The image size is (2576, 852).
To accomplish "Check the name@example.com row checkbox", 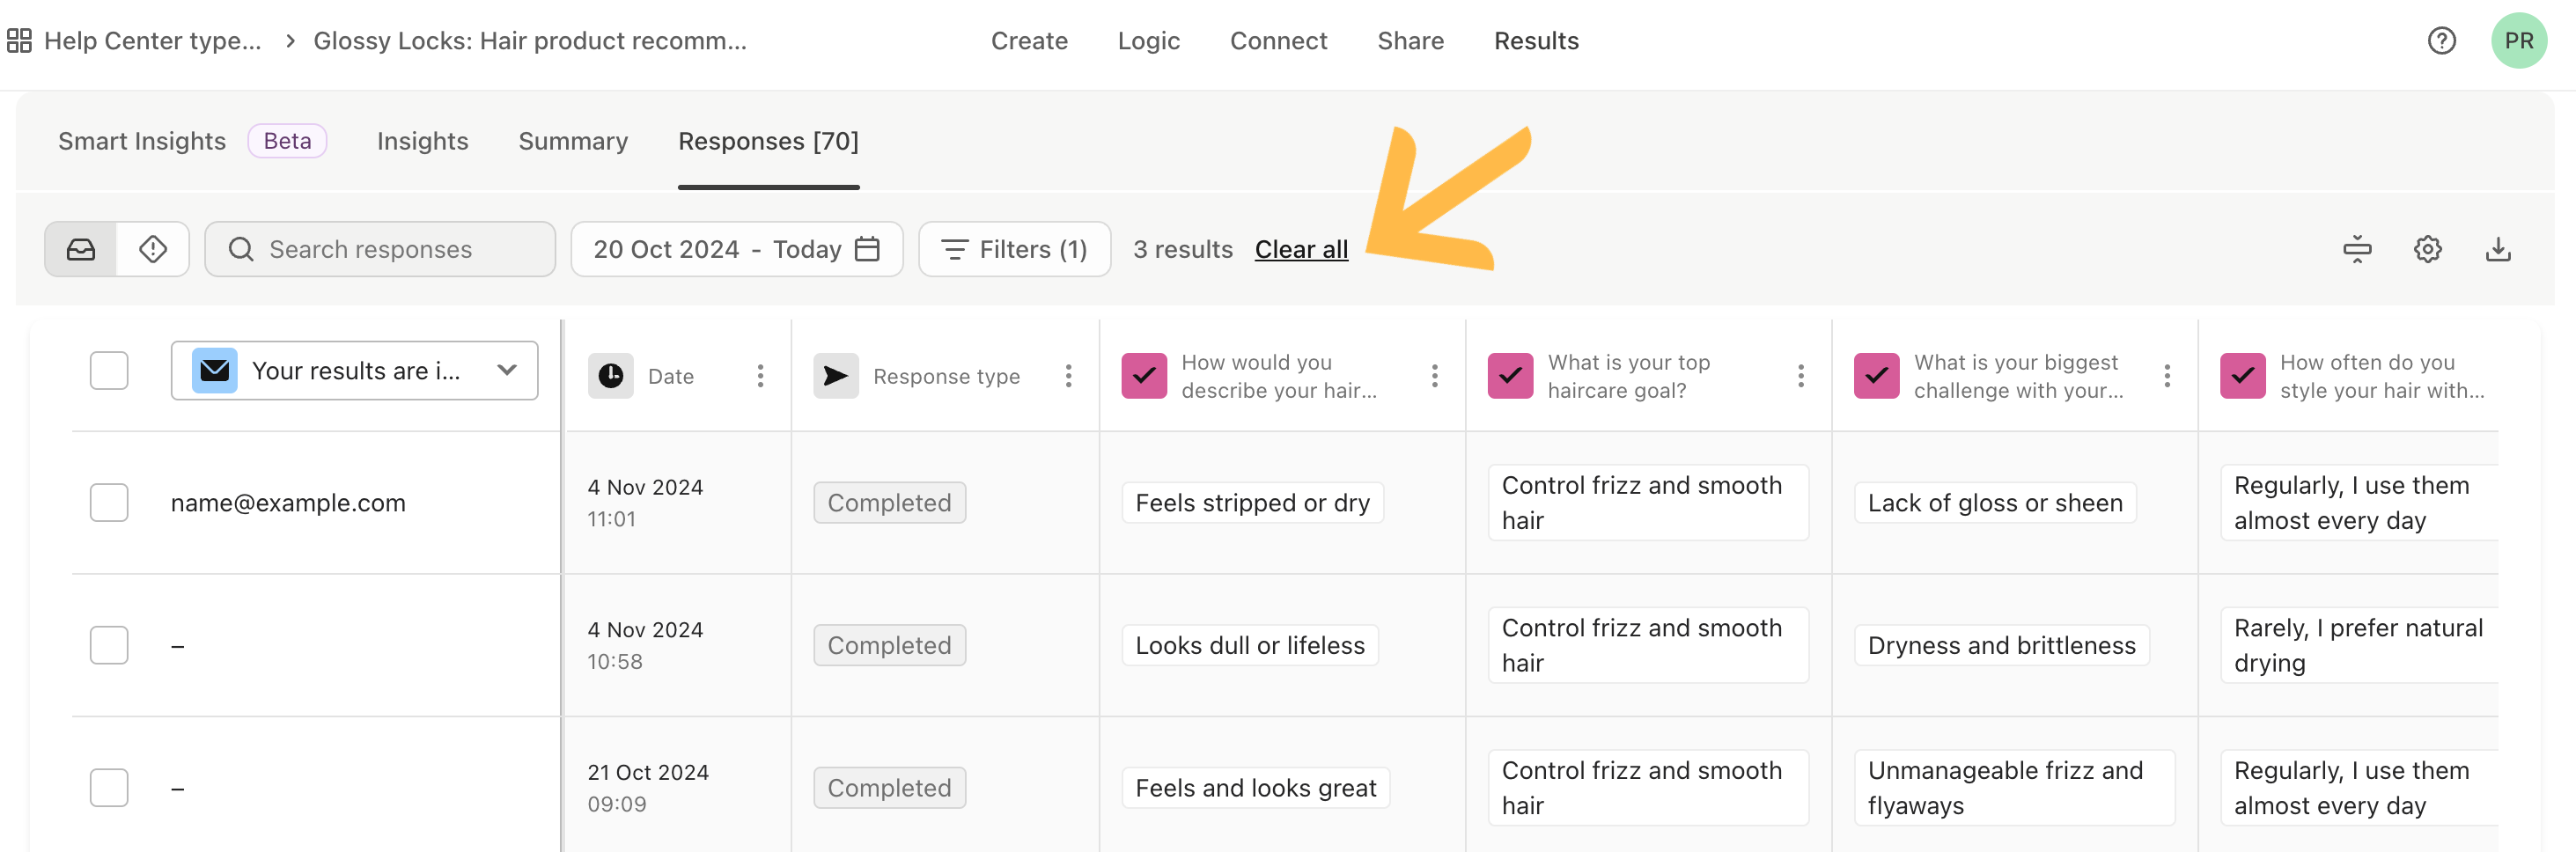I will pos(109,503).
